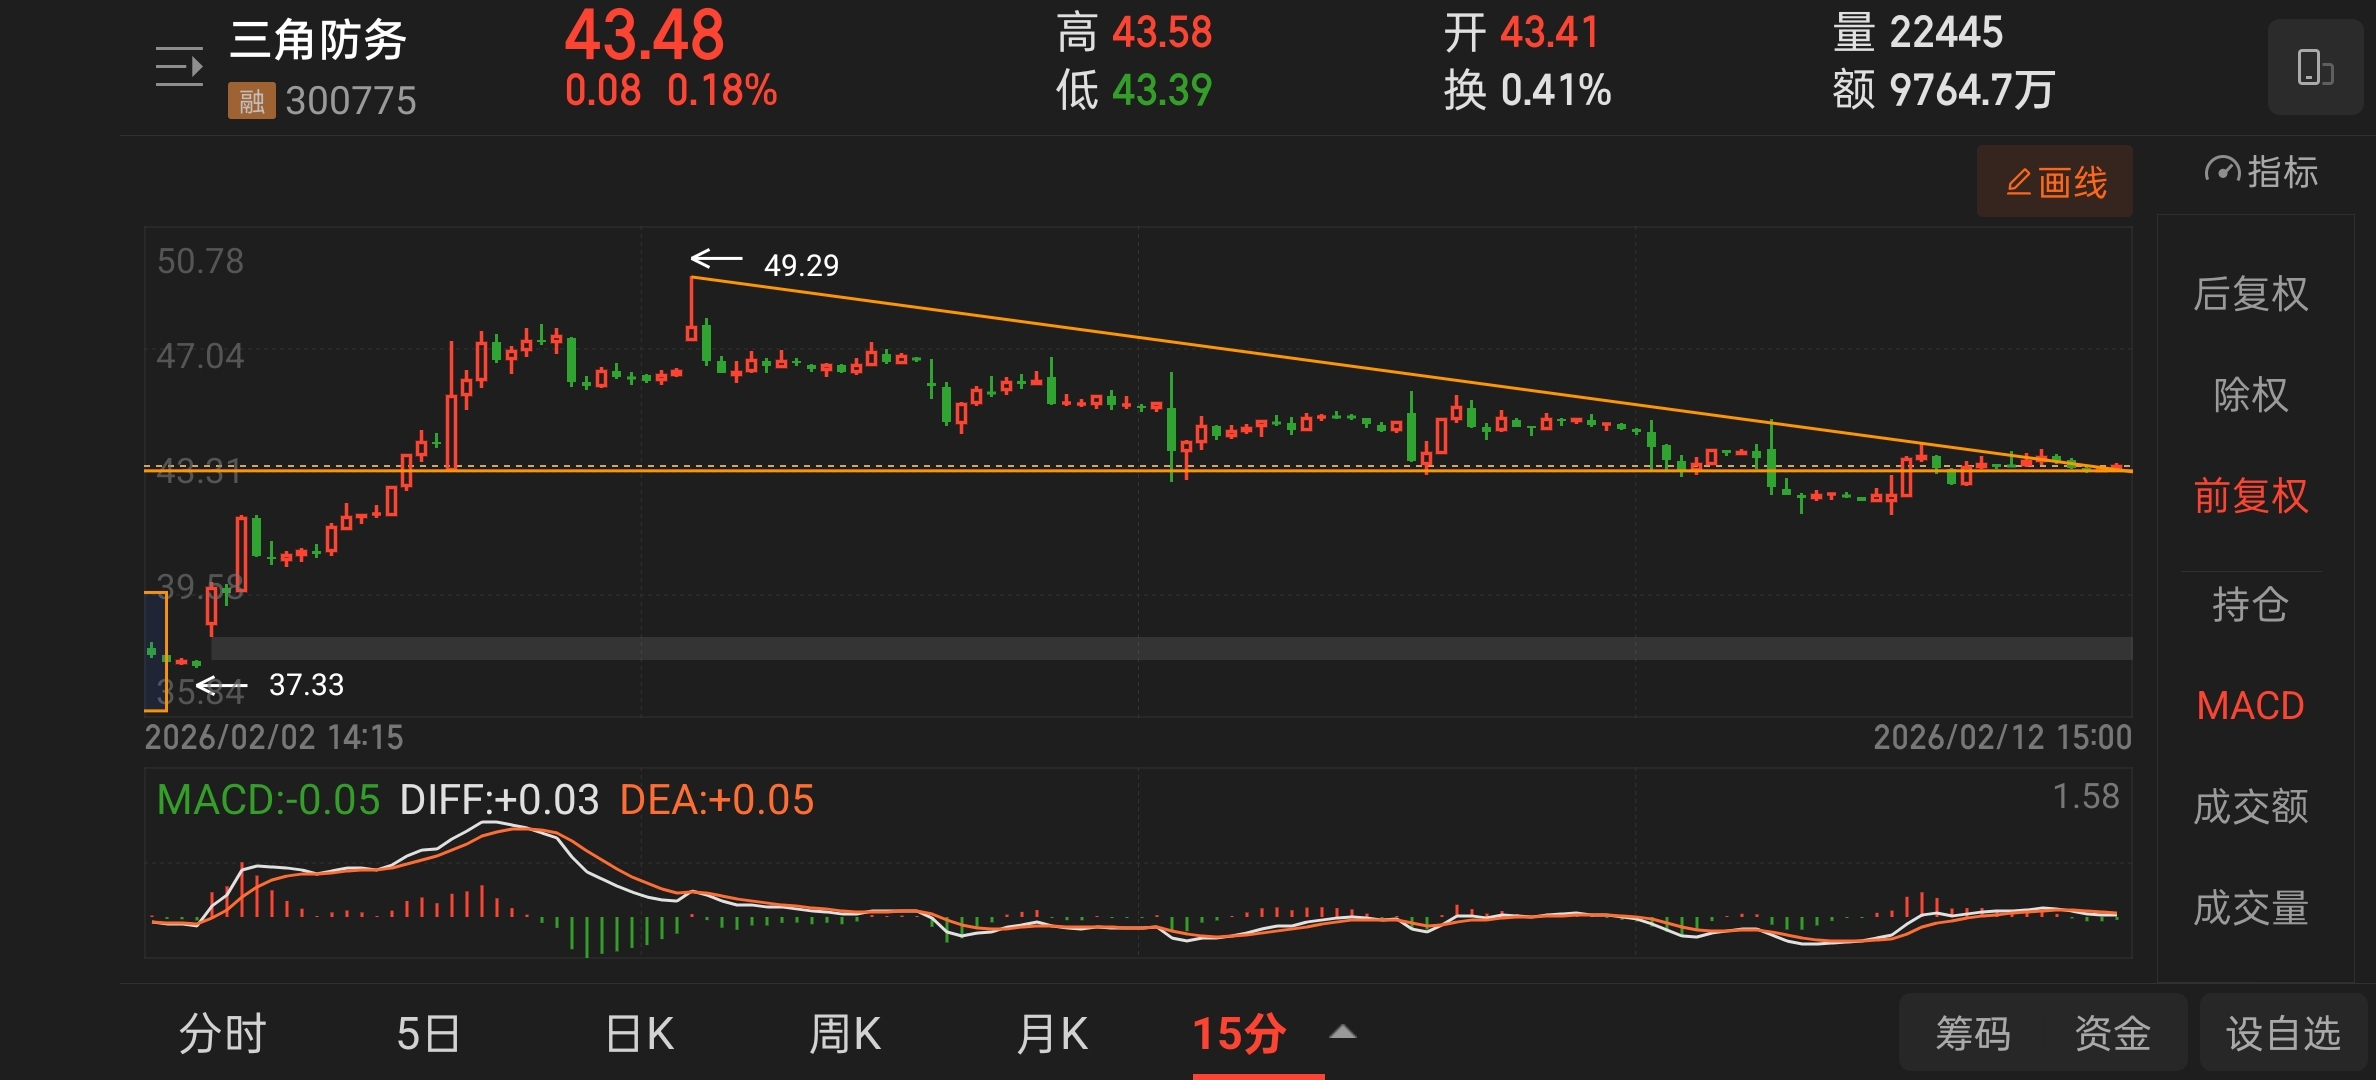
Task: Click the 画线 draw line pencil button
Action: [x=2055, y=182]
